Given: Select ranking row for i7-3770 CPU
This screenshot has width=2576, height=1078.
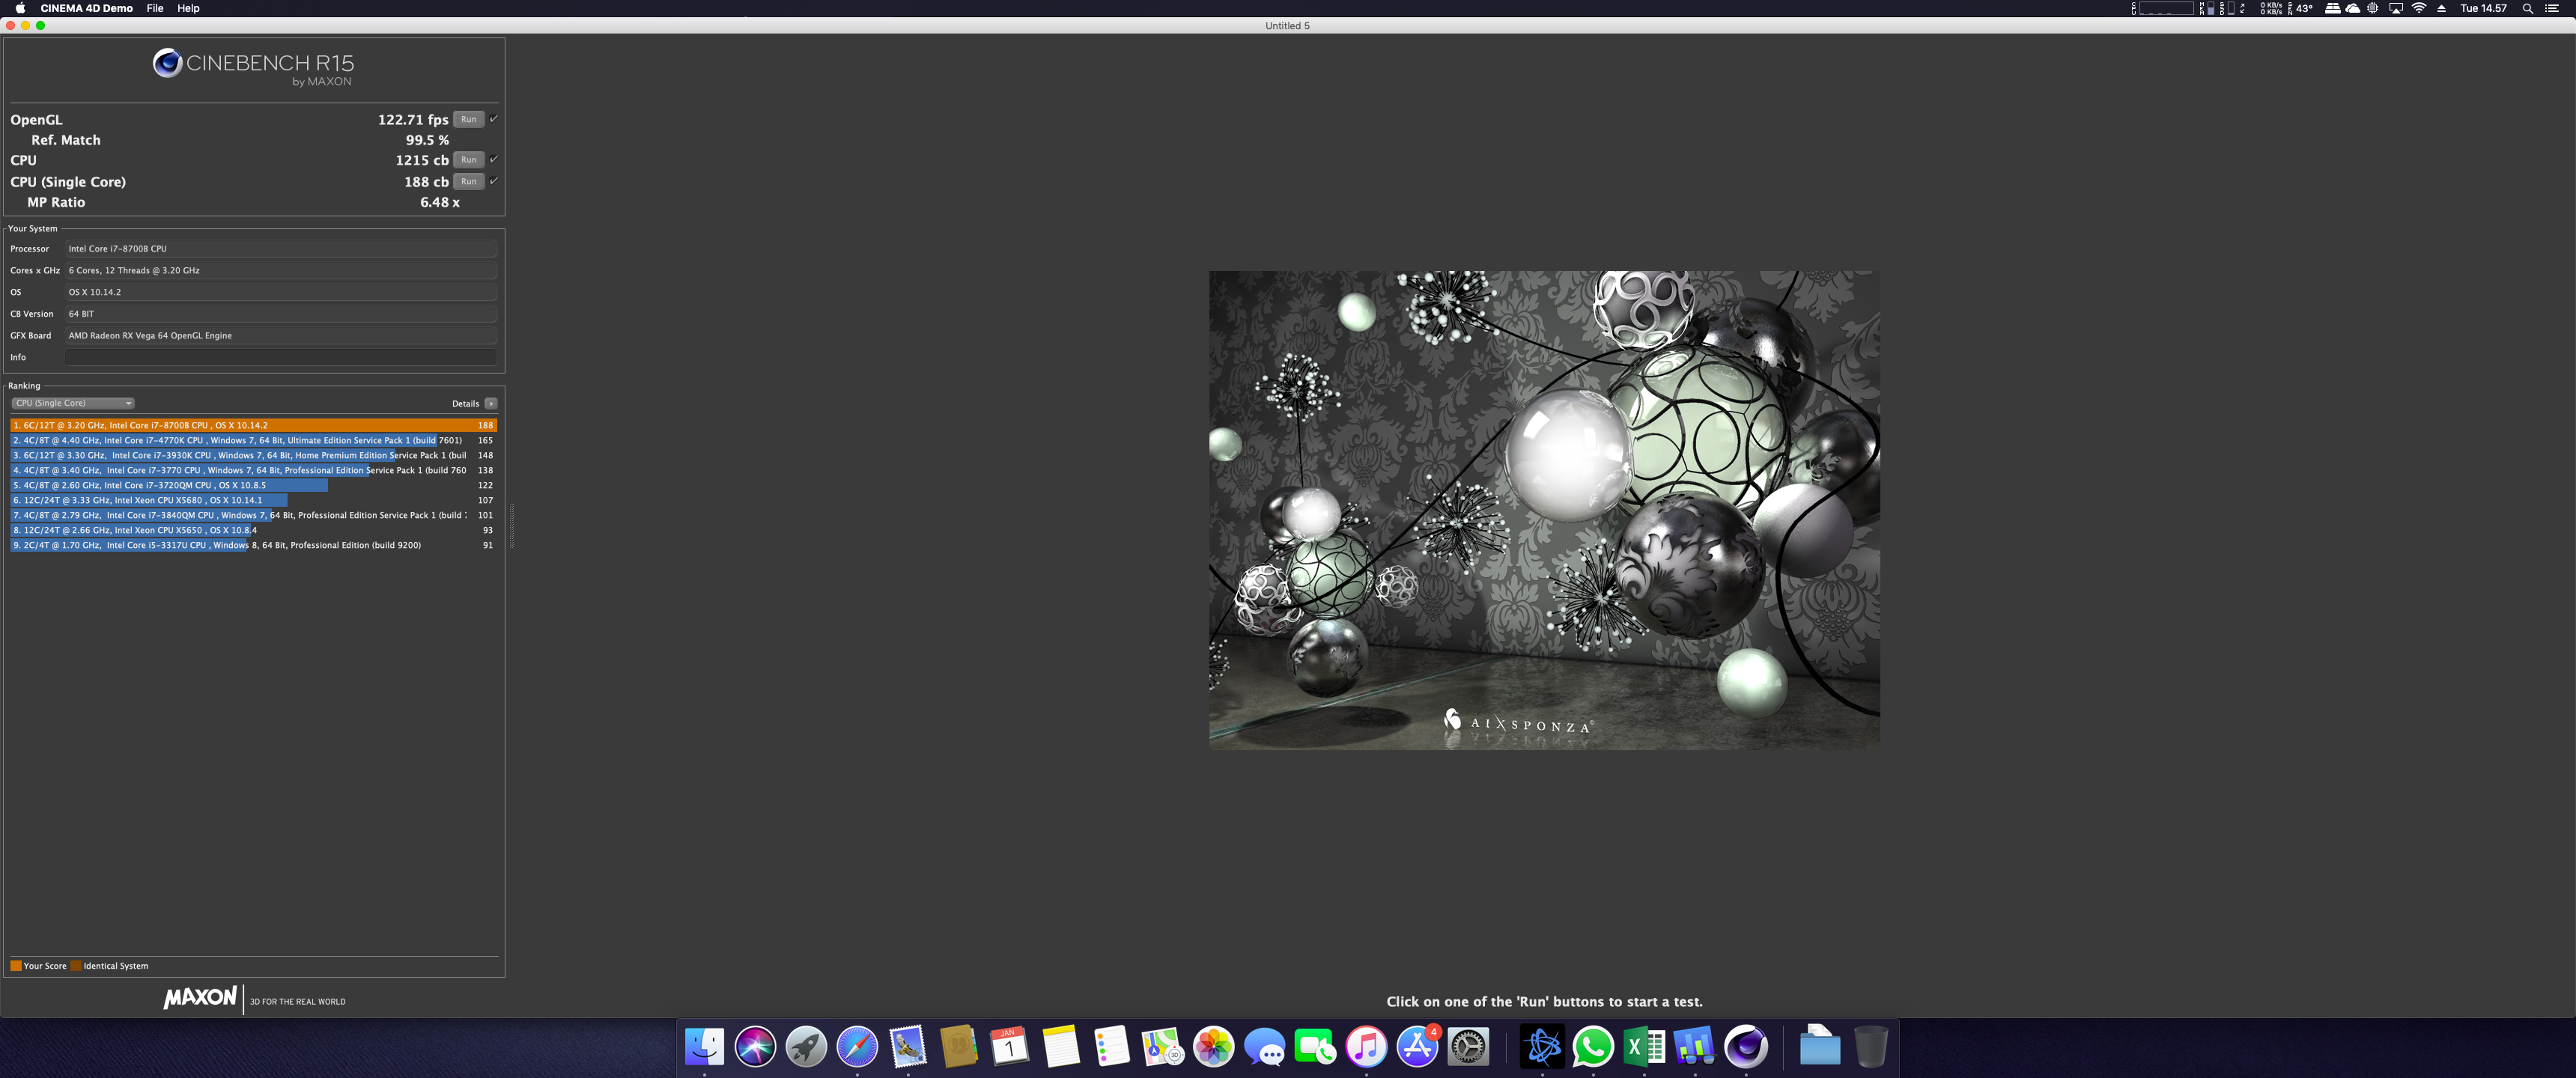Looking at the screenshot, I should point(254,470).
